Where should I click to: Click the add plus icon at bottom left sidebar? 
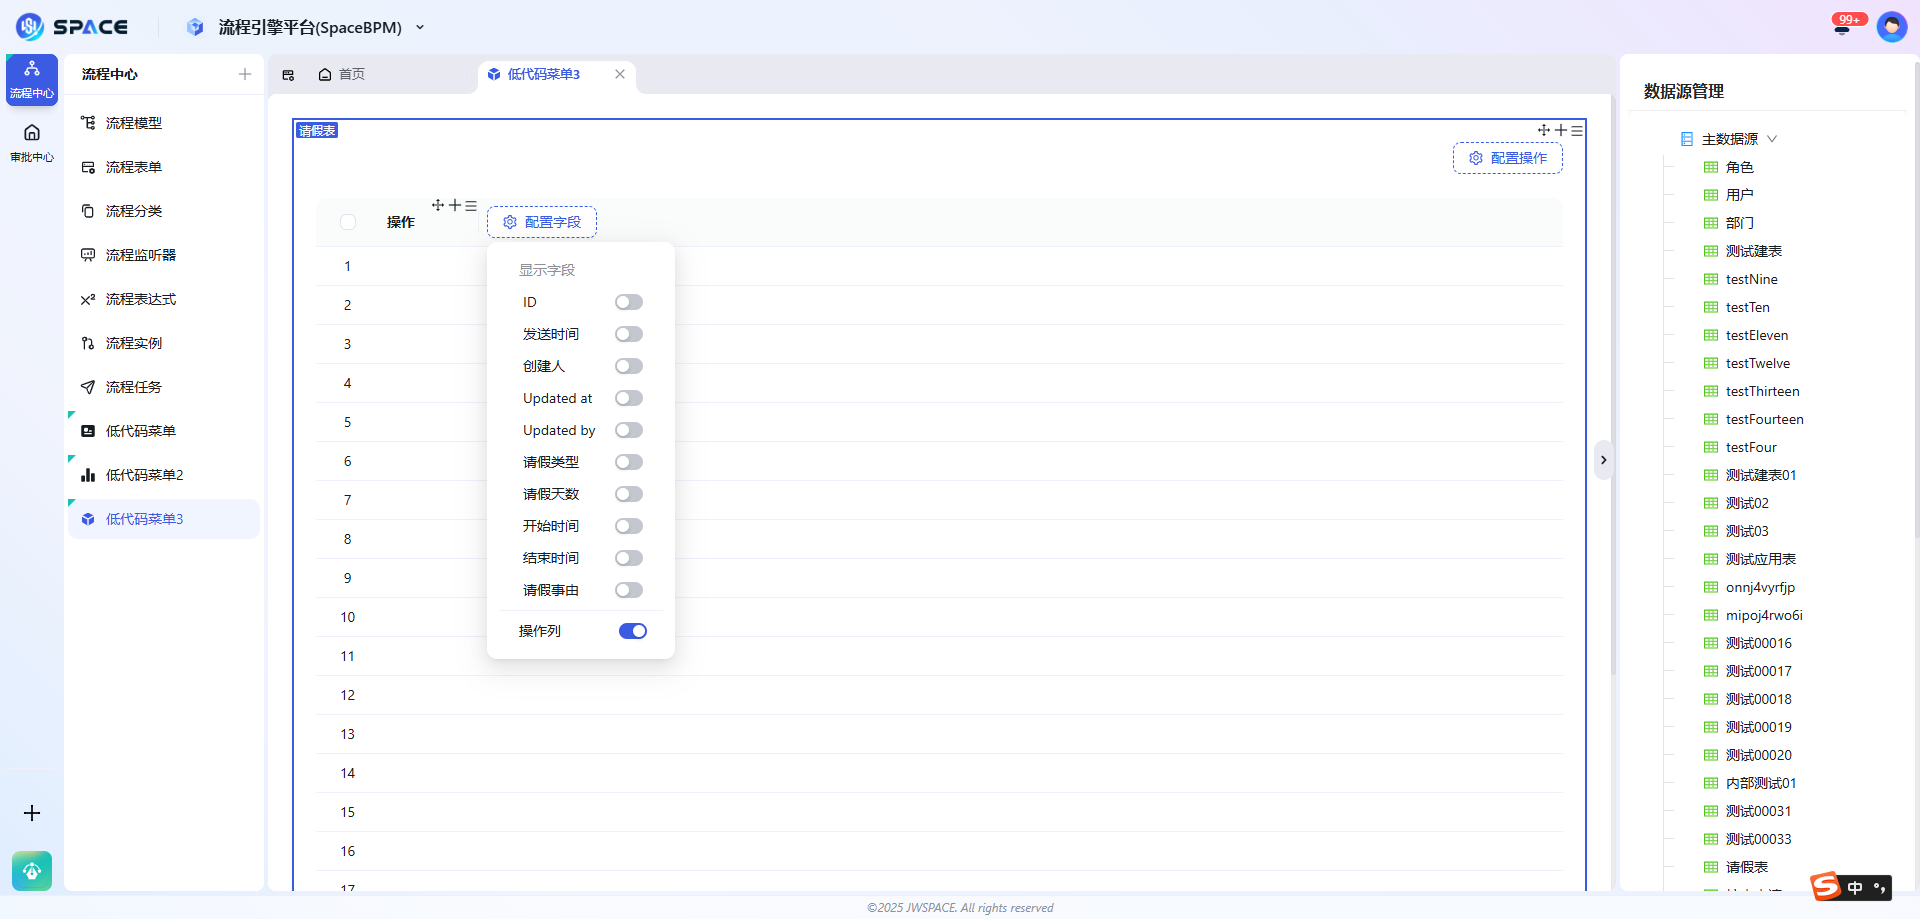pyautogui.click(x=32, y=813)
